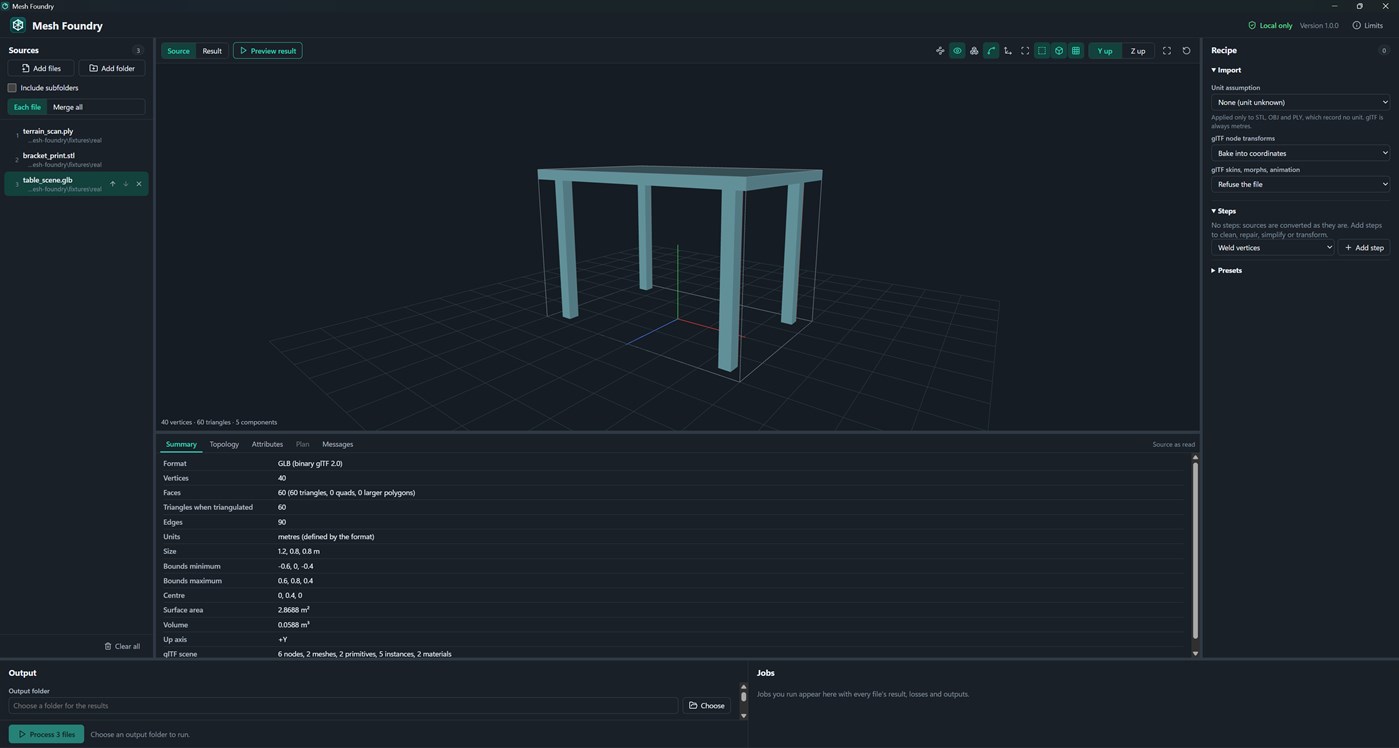Set orientation to Y up
This screenshot has height=748, width=1399.
point(1105,51)
